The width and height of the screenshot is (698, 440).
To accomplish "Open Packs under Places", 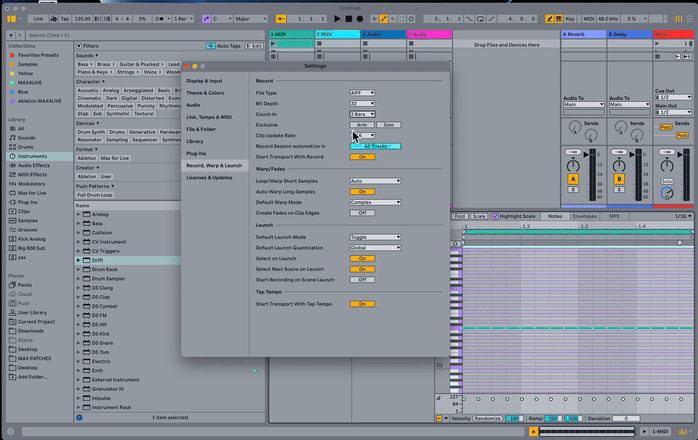I will [26, 285].
